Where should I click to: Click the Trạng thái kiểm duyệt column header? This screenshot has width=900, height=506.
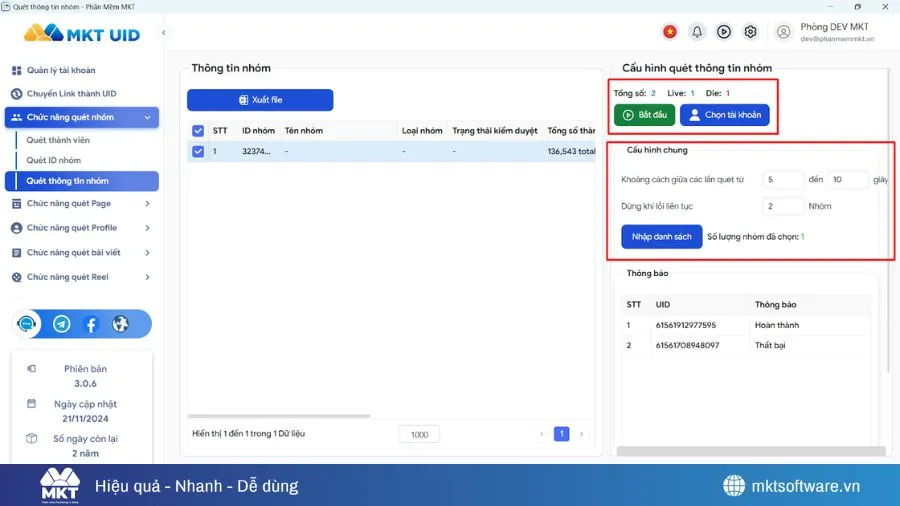(495, 131)
